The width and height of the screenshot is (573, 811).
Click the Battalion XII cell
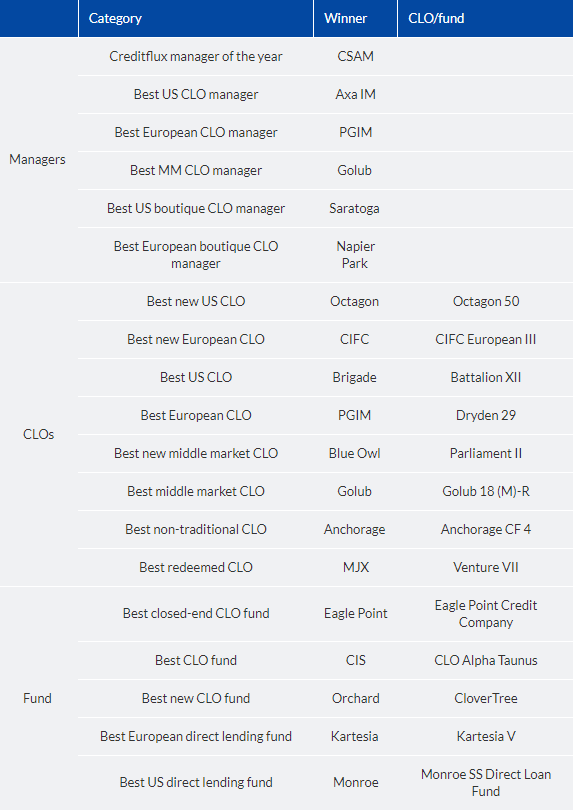coord(486,378)
